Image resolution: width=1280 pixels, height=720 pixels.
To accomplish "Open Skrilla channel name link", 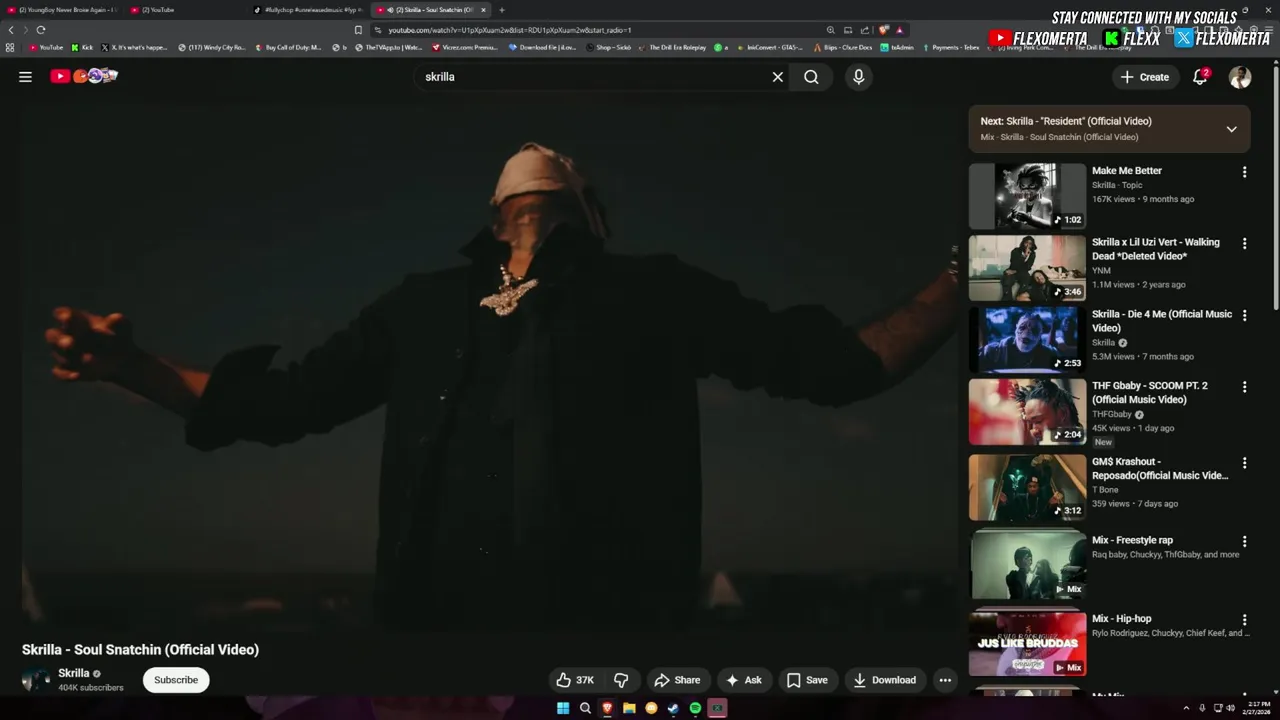I will tap(74, 673).
